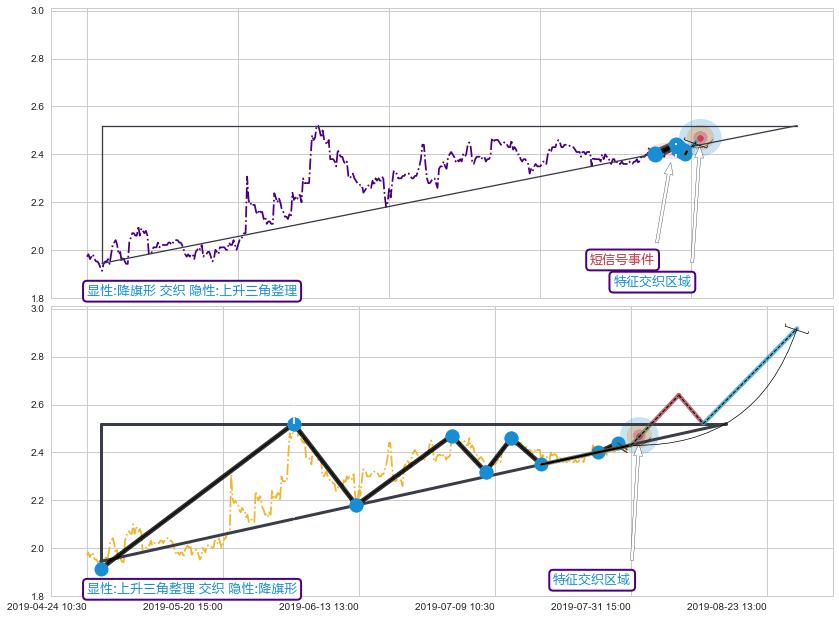Click the 短信号事件 annotation label

point(621,260)
